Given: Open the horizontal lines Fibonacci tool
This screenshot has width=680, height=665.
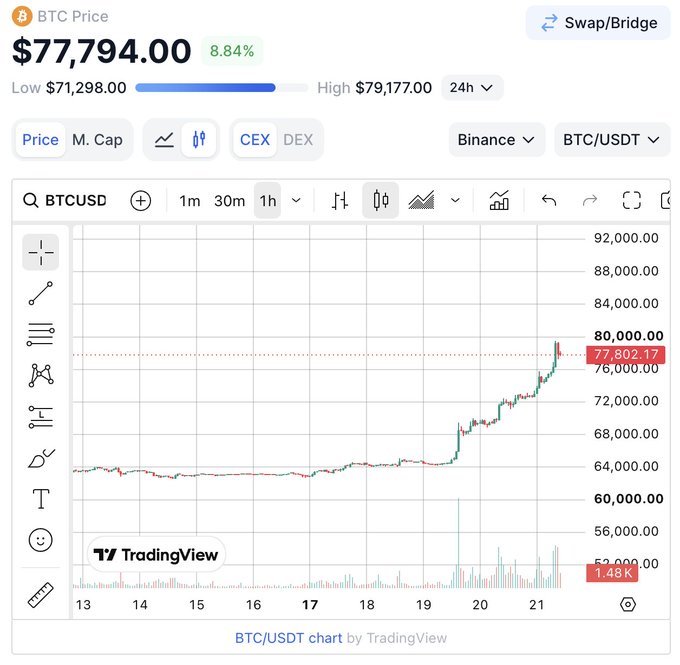Looking at the screenshot, I should click(41, 334).
